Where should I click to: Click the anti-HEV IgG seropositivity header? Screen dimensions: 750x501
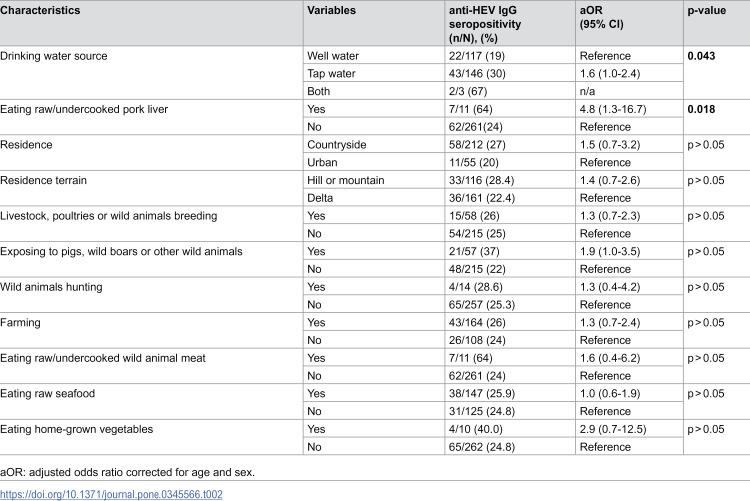tap(485, 24)
